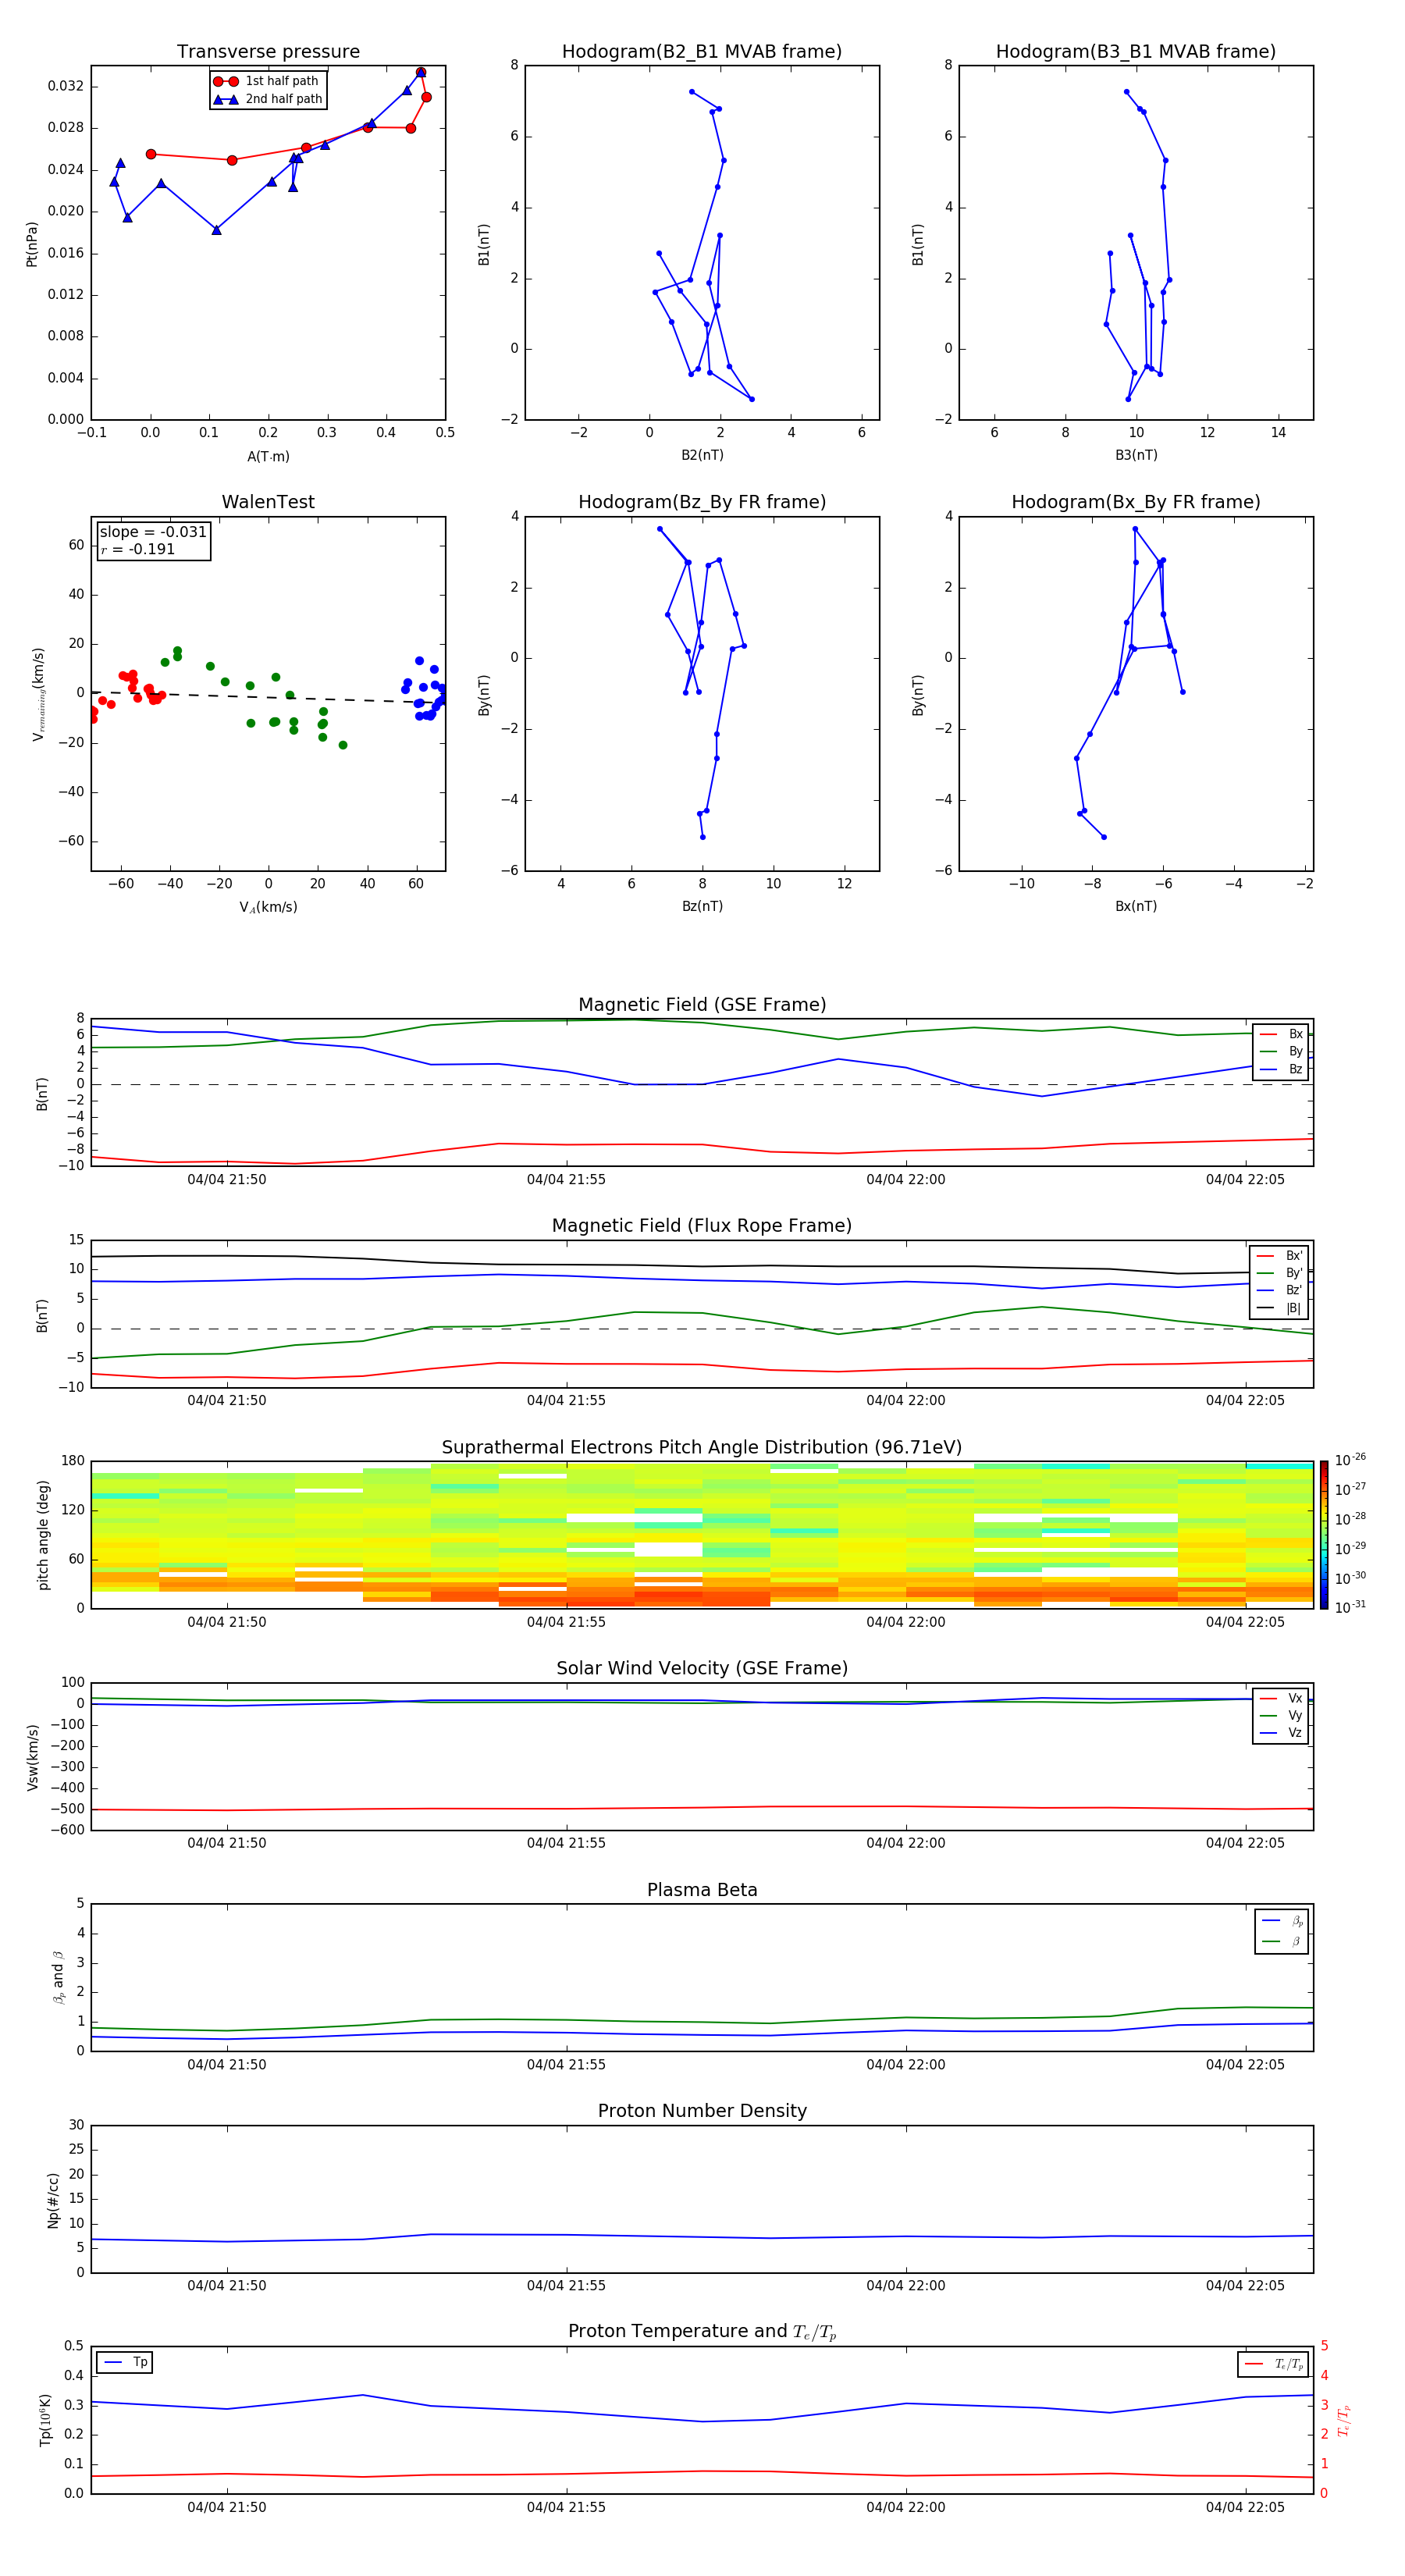Click "04/04 22:00" tick under GSE magnetic field
Screen dimensions: 1405x2576
tap(905, 1180)
